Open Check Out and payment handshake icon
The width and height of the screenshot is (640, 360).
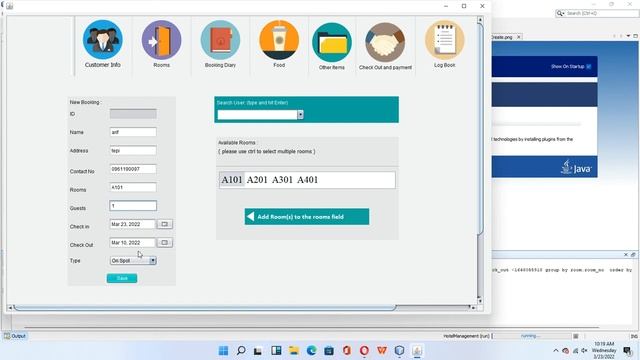click(385, 42)
